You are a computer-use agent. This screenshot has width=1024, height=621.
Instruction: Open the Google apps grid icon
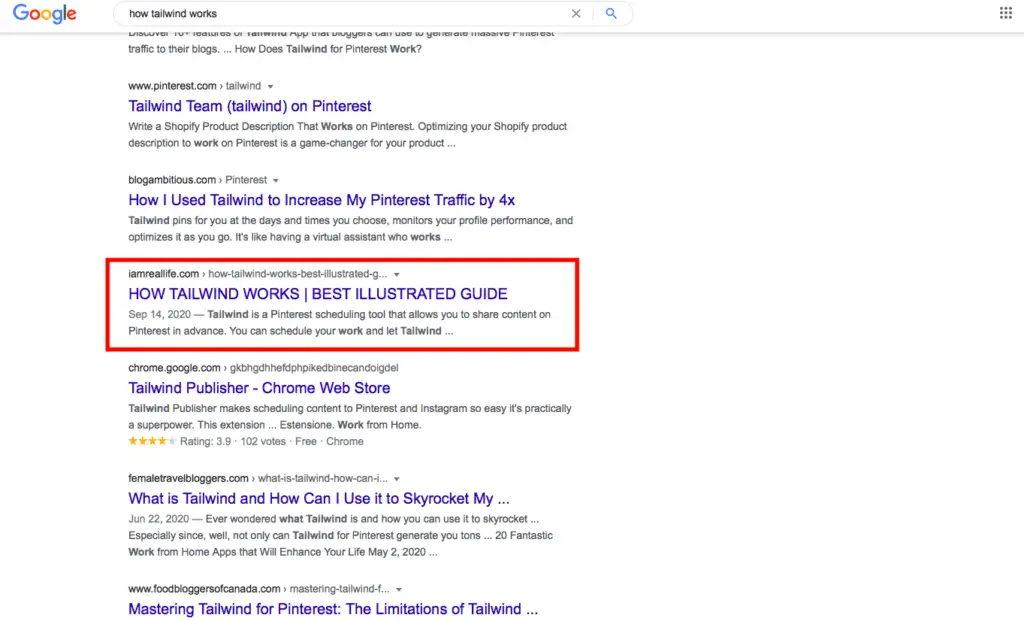(x=1006, y=13)
